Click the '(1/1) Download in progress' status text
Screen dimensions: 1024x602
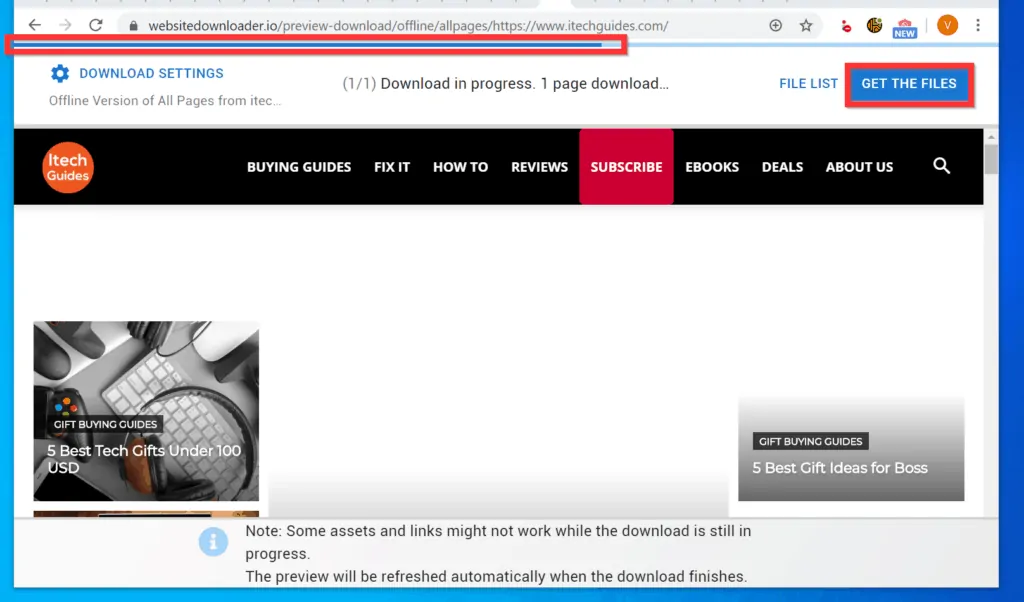(505, 84)
